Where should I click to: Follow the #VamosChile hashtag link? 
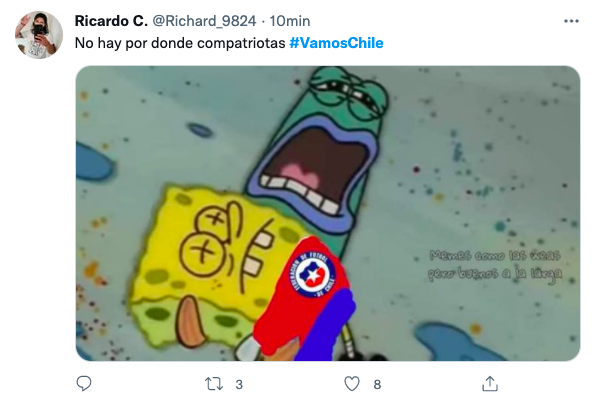(x=336, y=43)
